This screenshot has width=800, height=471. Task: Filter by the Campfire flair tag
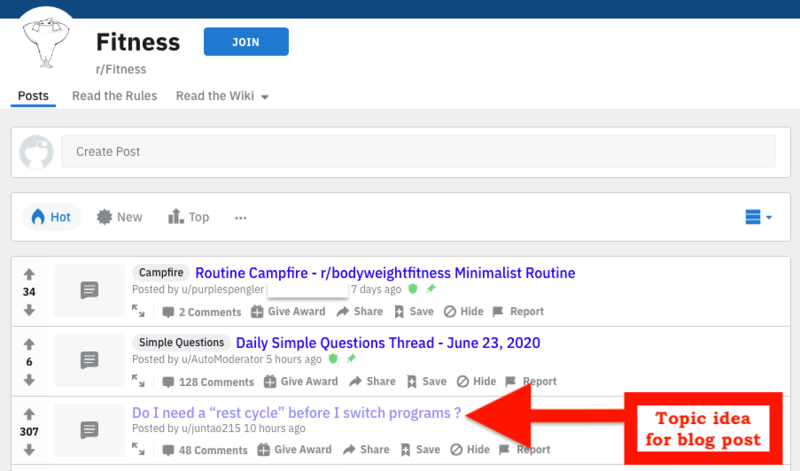161,272
